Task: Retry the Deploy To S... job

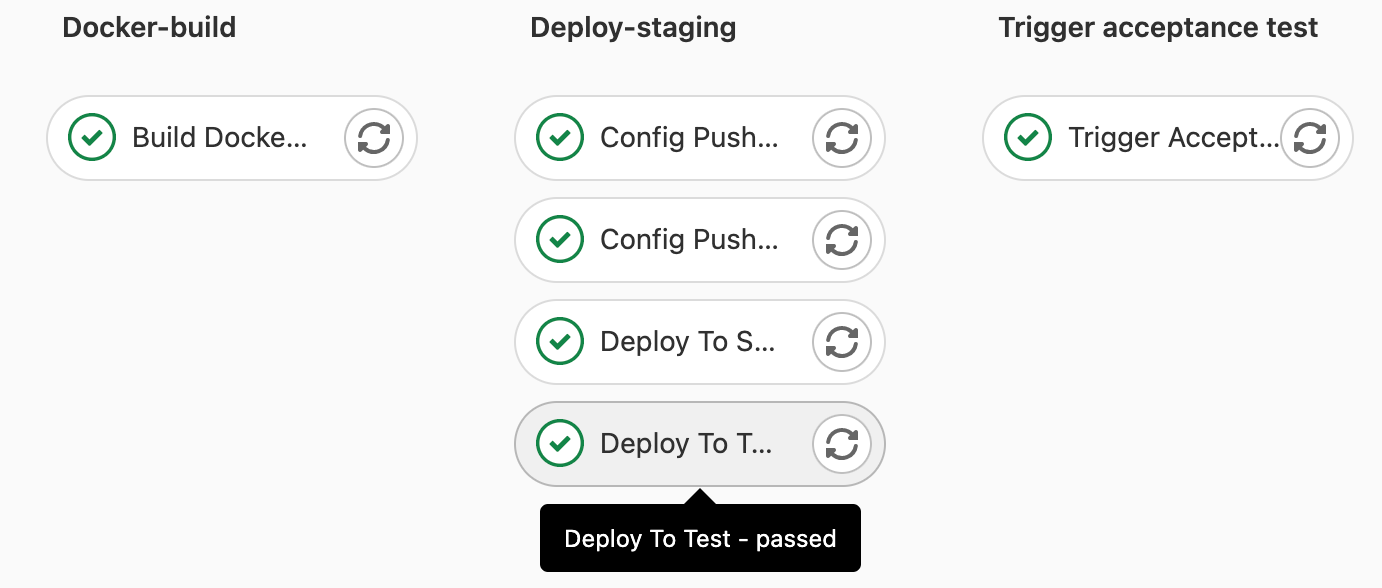Action: coord(842,342)
